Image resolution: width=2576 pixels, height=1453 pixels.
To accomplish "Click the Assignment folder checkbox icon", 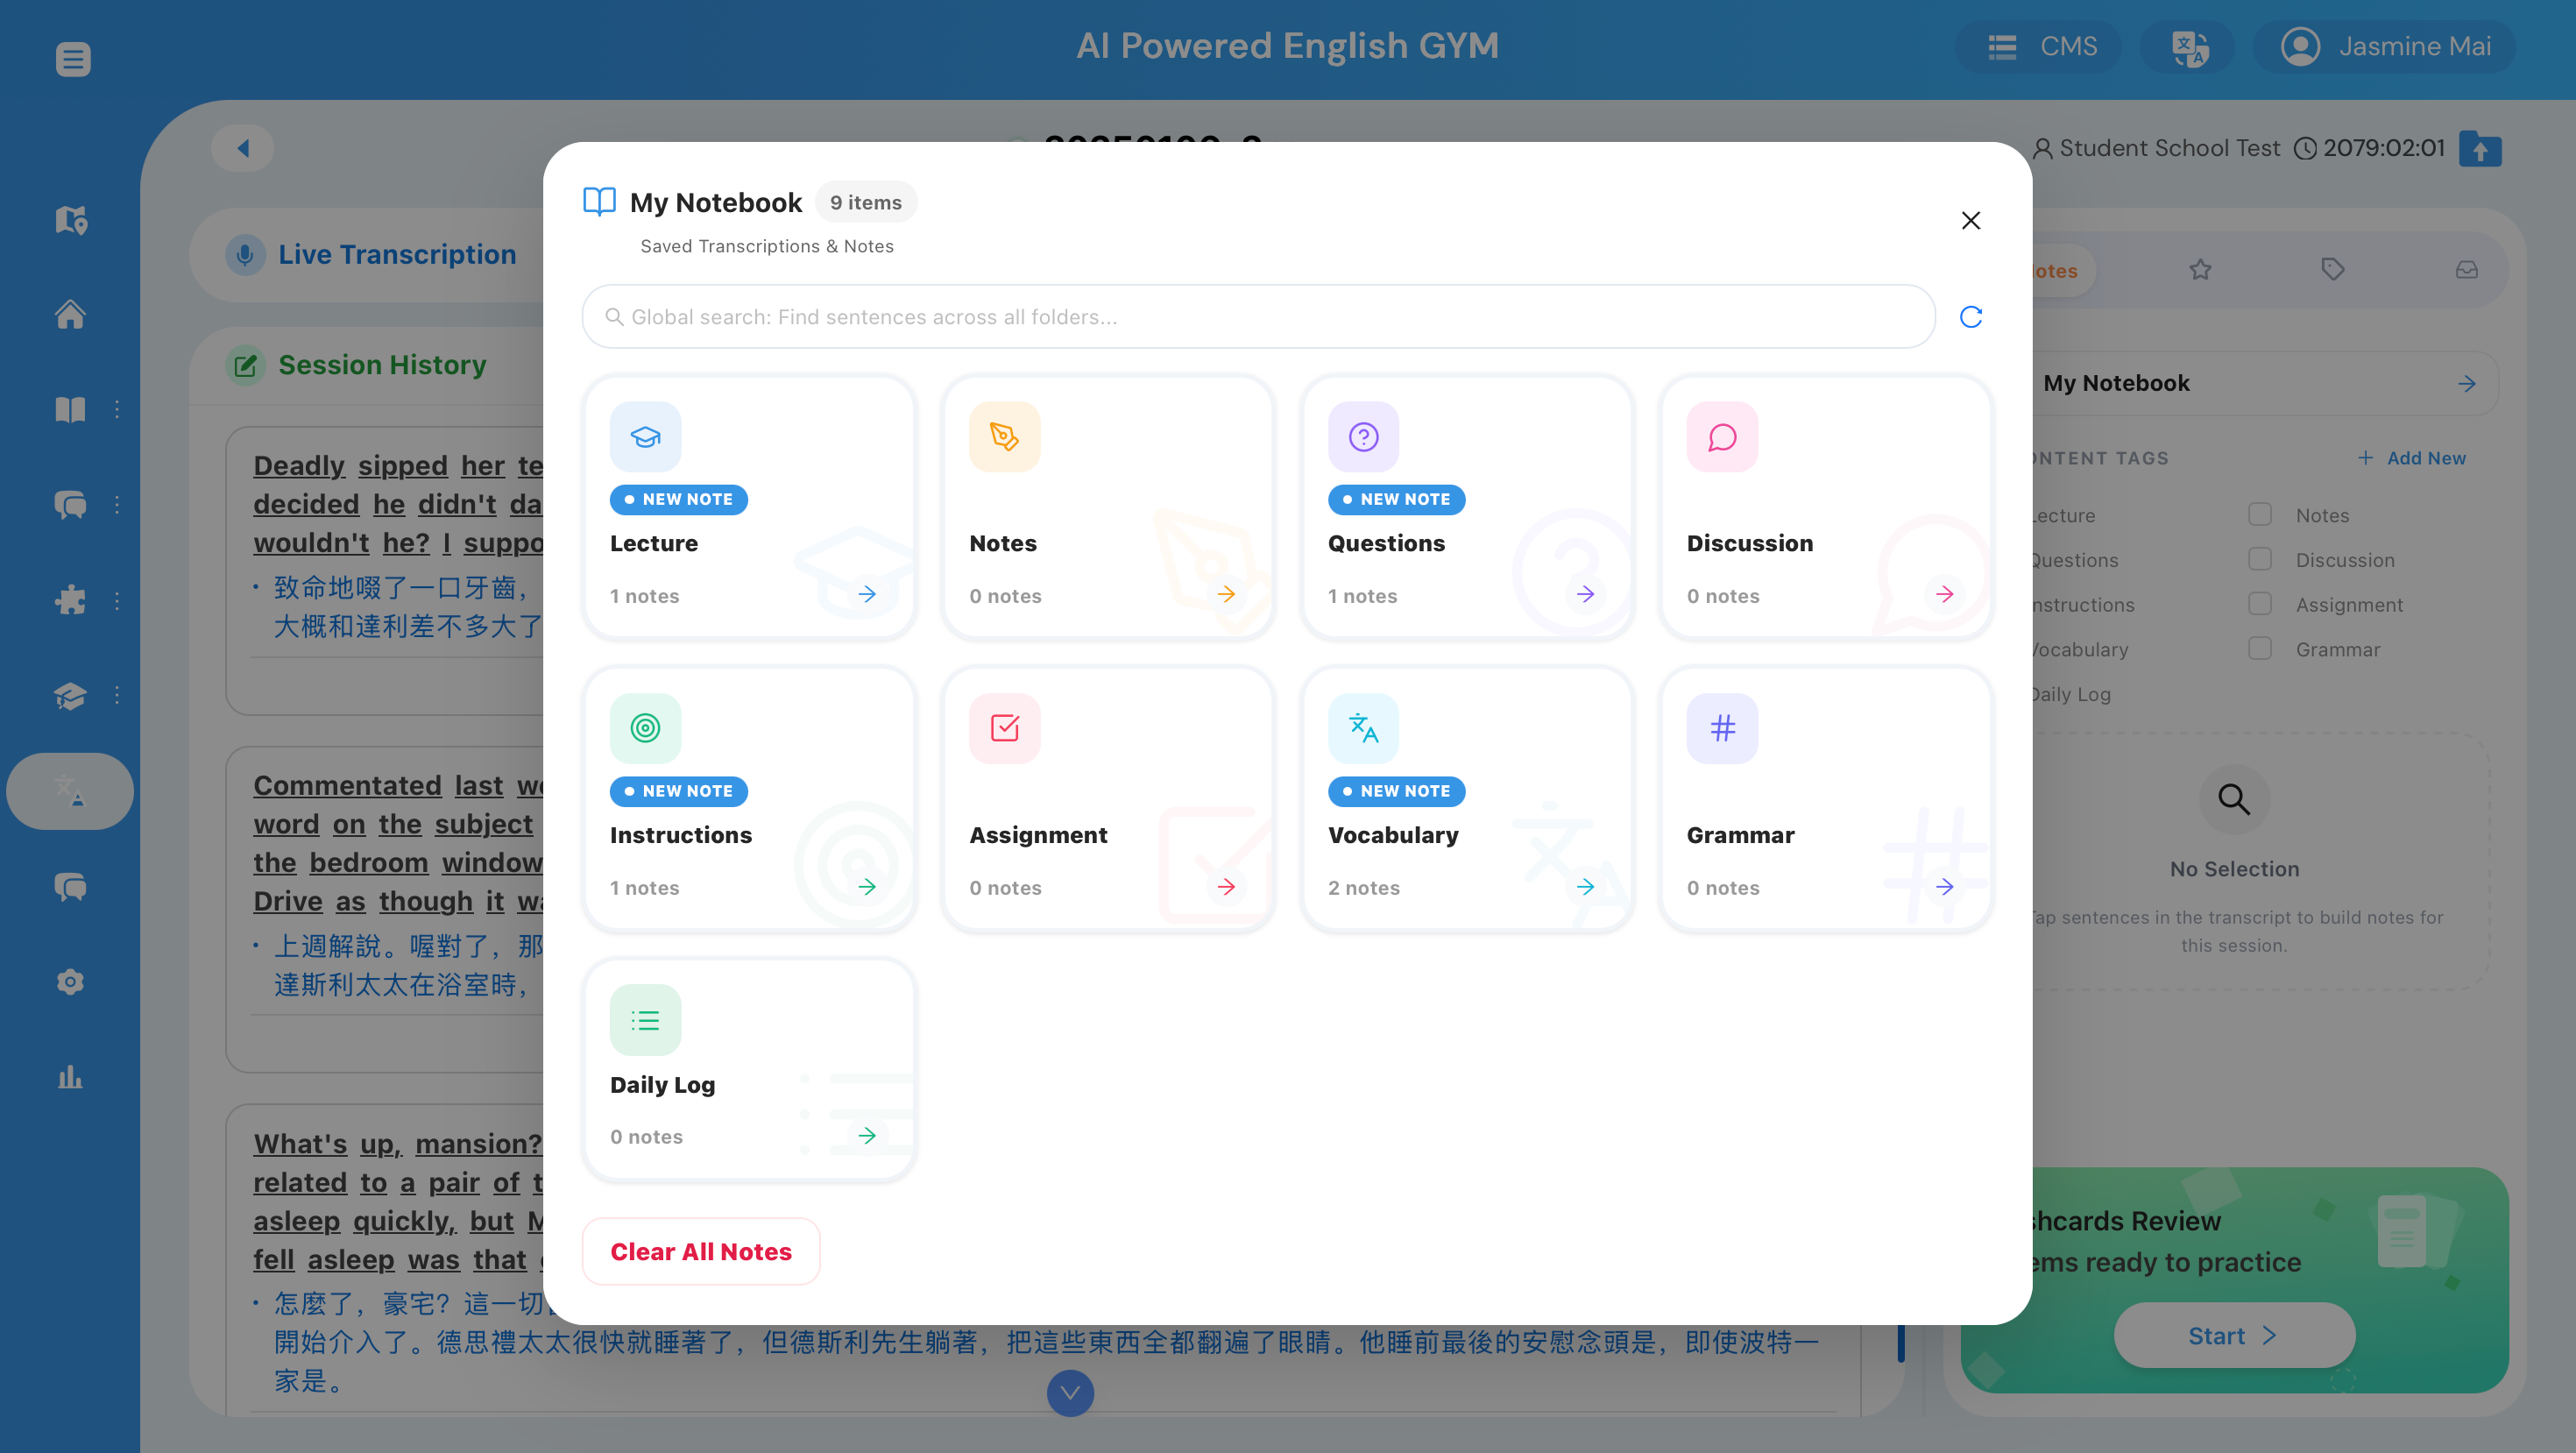I will pos(1004,728).
